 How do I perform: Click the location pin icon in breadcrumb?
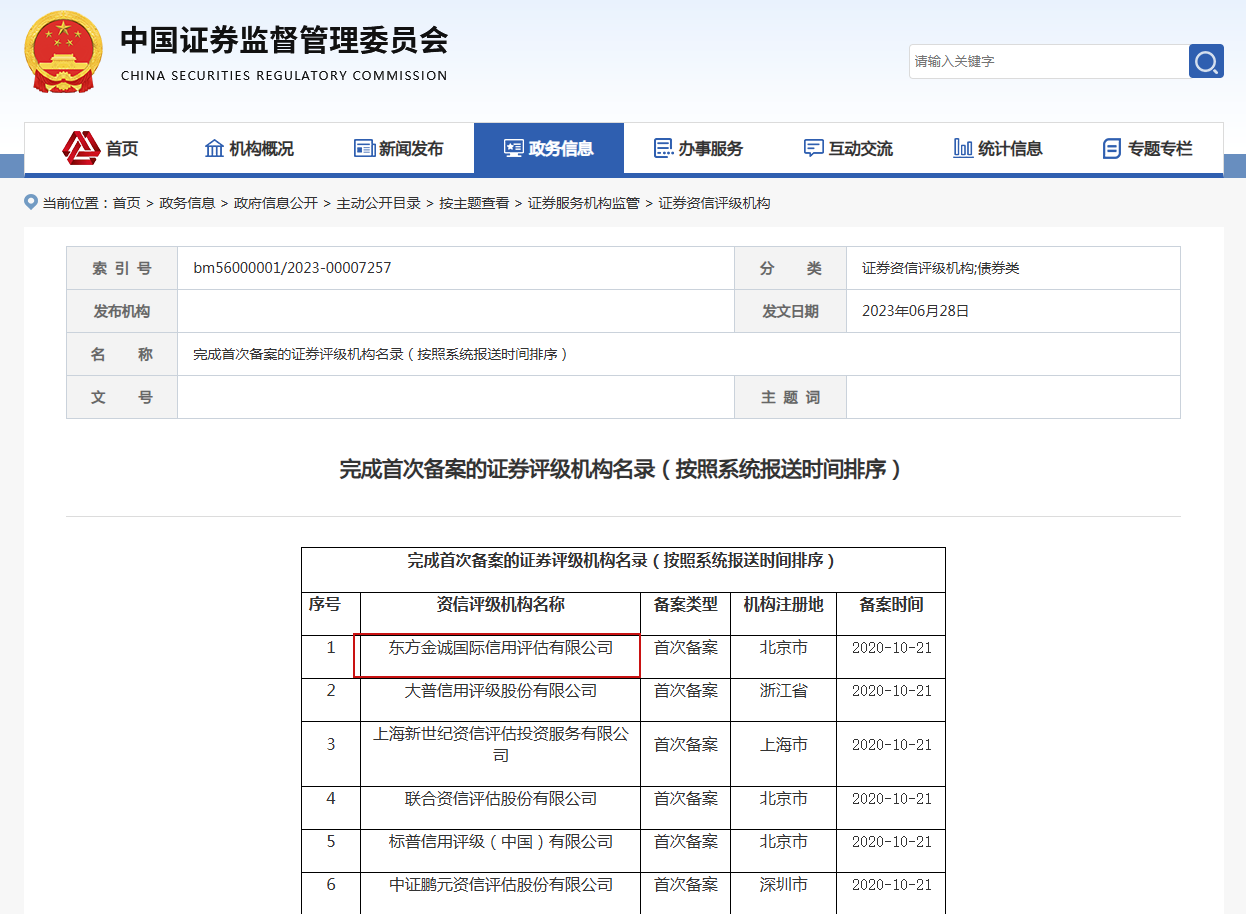(30, 202)
